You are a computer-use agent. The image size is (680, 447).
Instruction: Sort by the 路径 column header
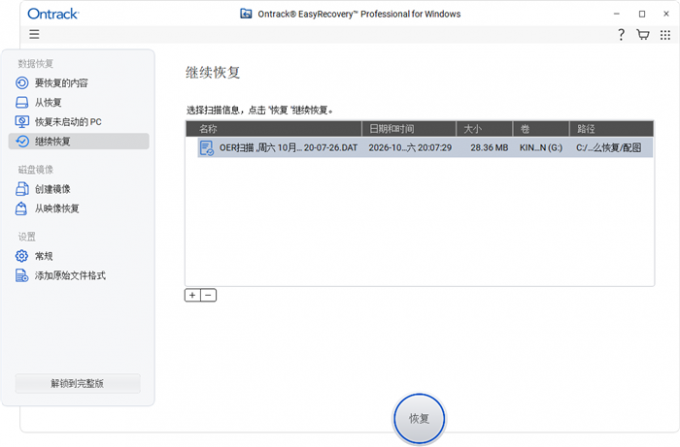coord(611,129)
